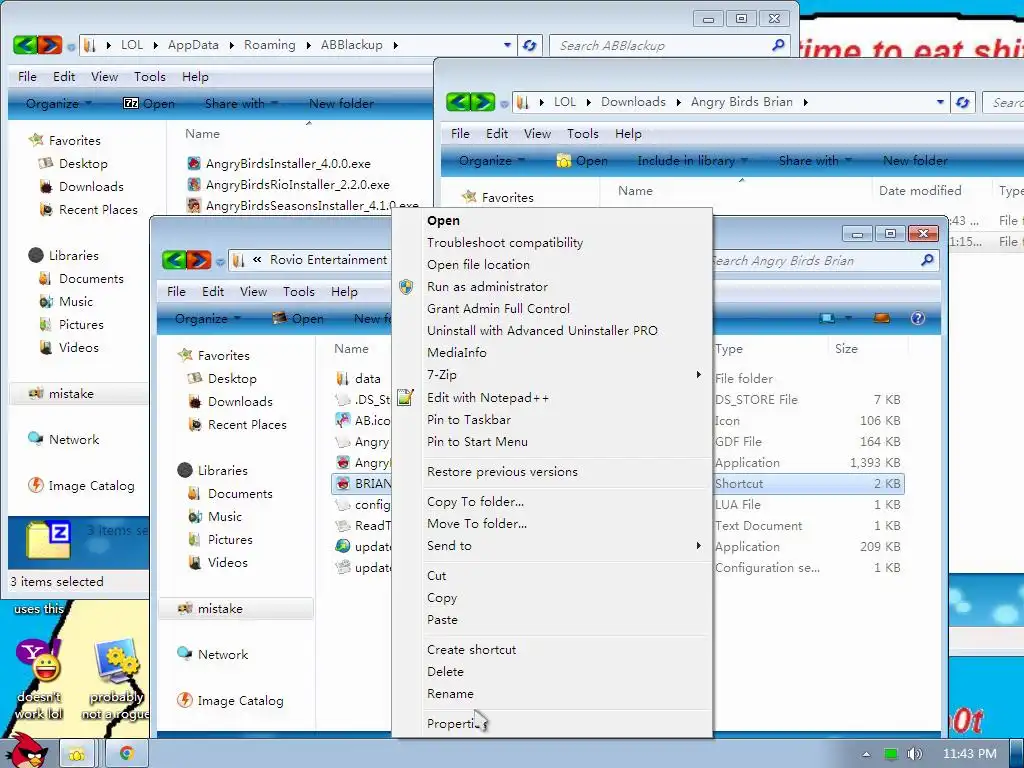Open recent pages dropdown in Rovio window

[x=220, y=261]
